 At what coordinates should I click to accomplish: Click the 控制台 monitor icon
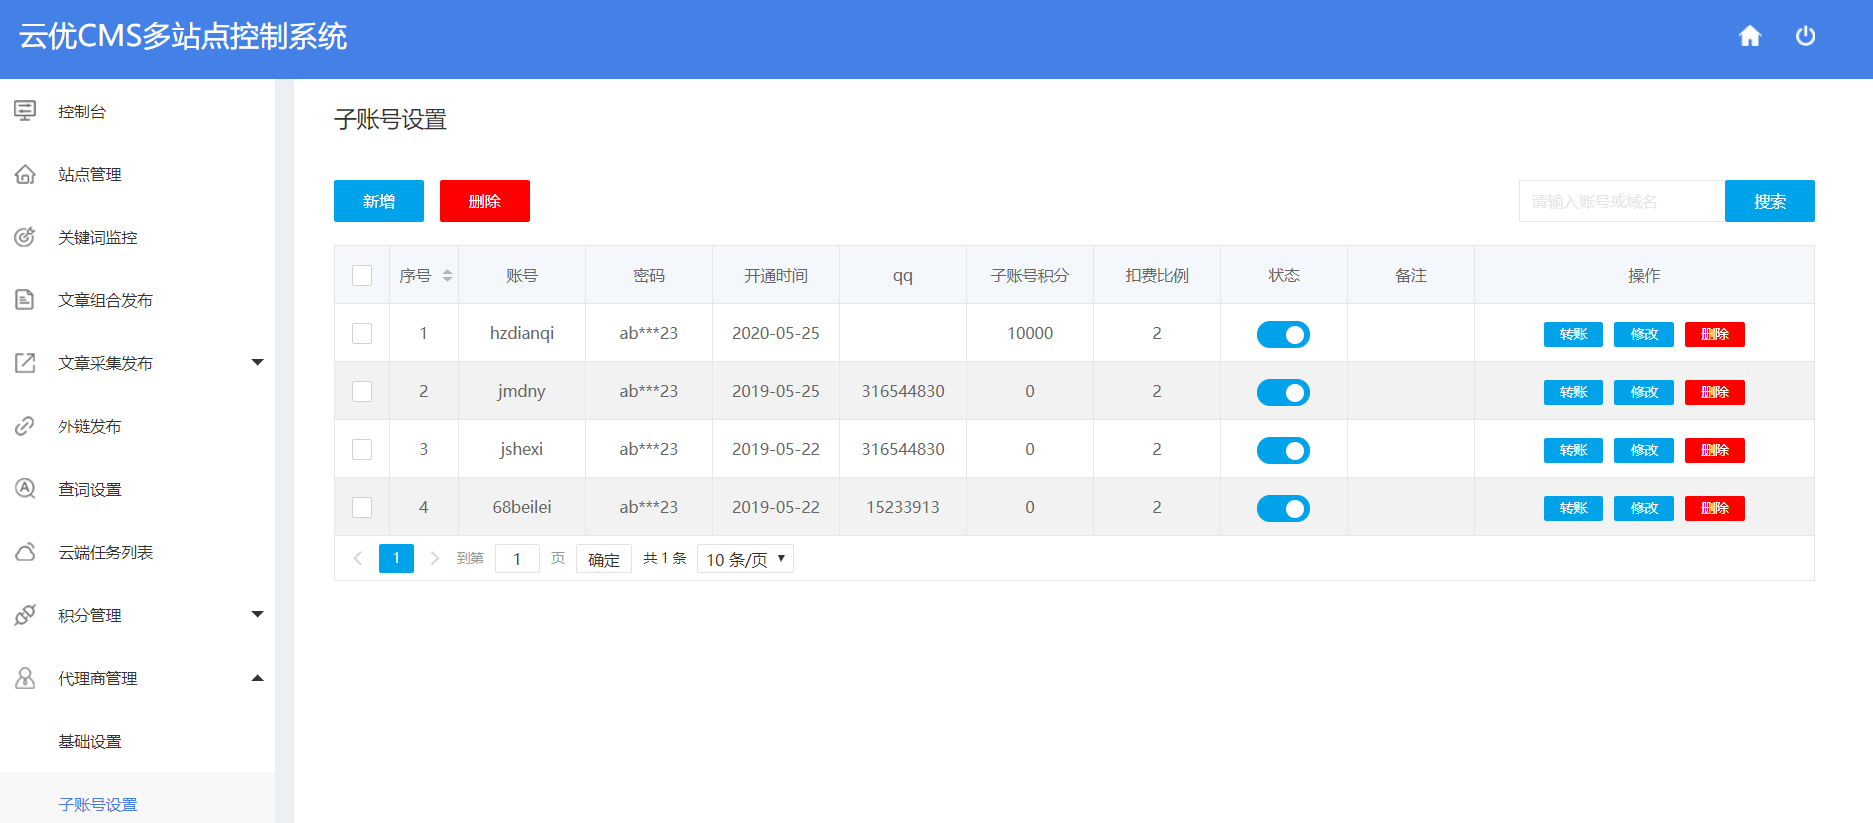[x=25, y=111]
